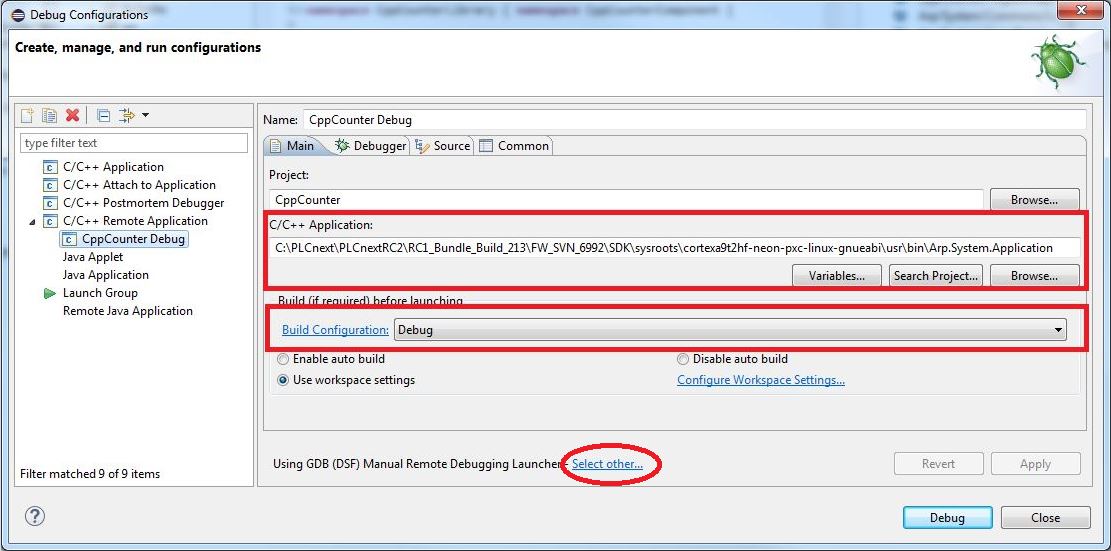This screenshot has height=551, width=1111.
Task: Click the Revert button
Action: tap(938, 464)
